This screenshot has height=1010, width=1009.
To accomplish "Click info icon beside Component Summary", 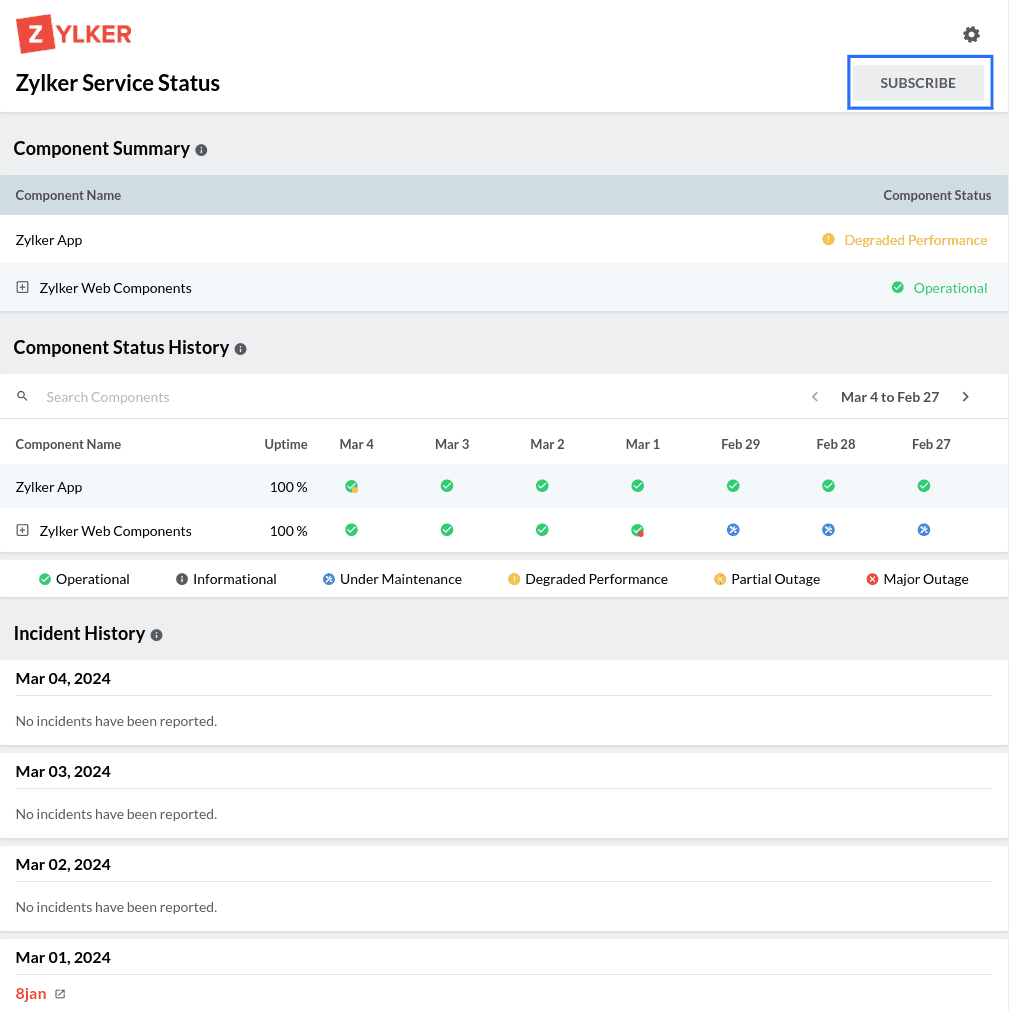I will 201,150.
